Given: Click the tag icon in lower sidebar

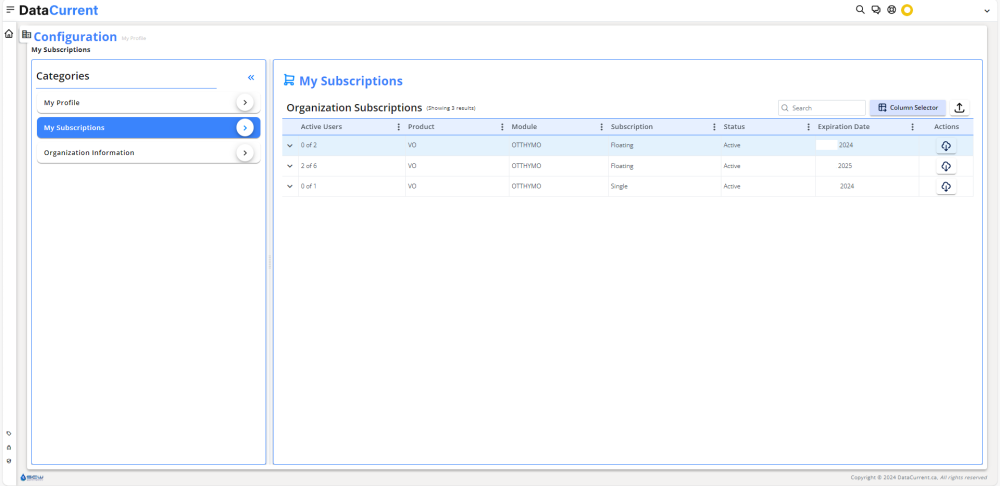Looking at the screenshot, I should coord(8,434).
